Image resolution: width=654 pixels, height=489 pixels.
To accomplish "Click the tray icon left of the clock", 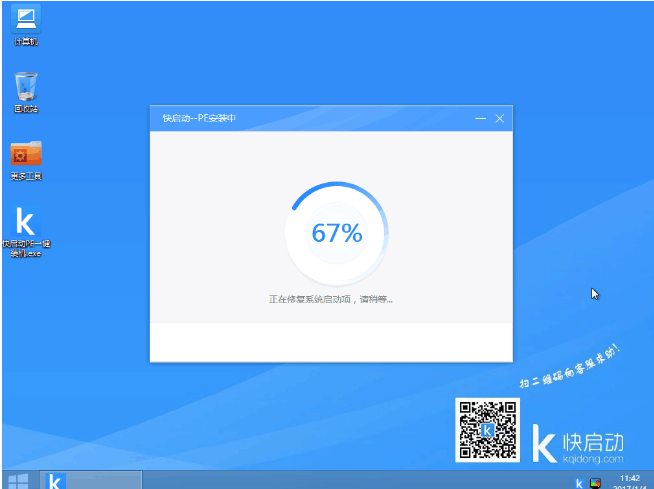I will [x=596, y=482].
